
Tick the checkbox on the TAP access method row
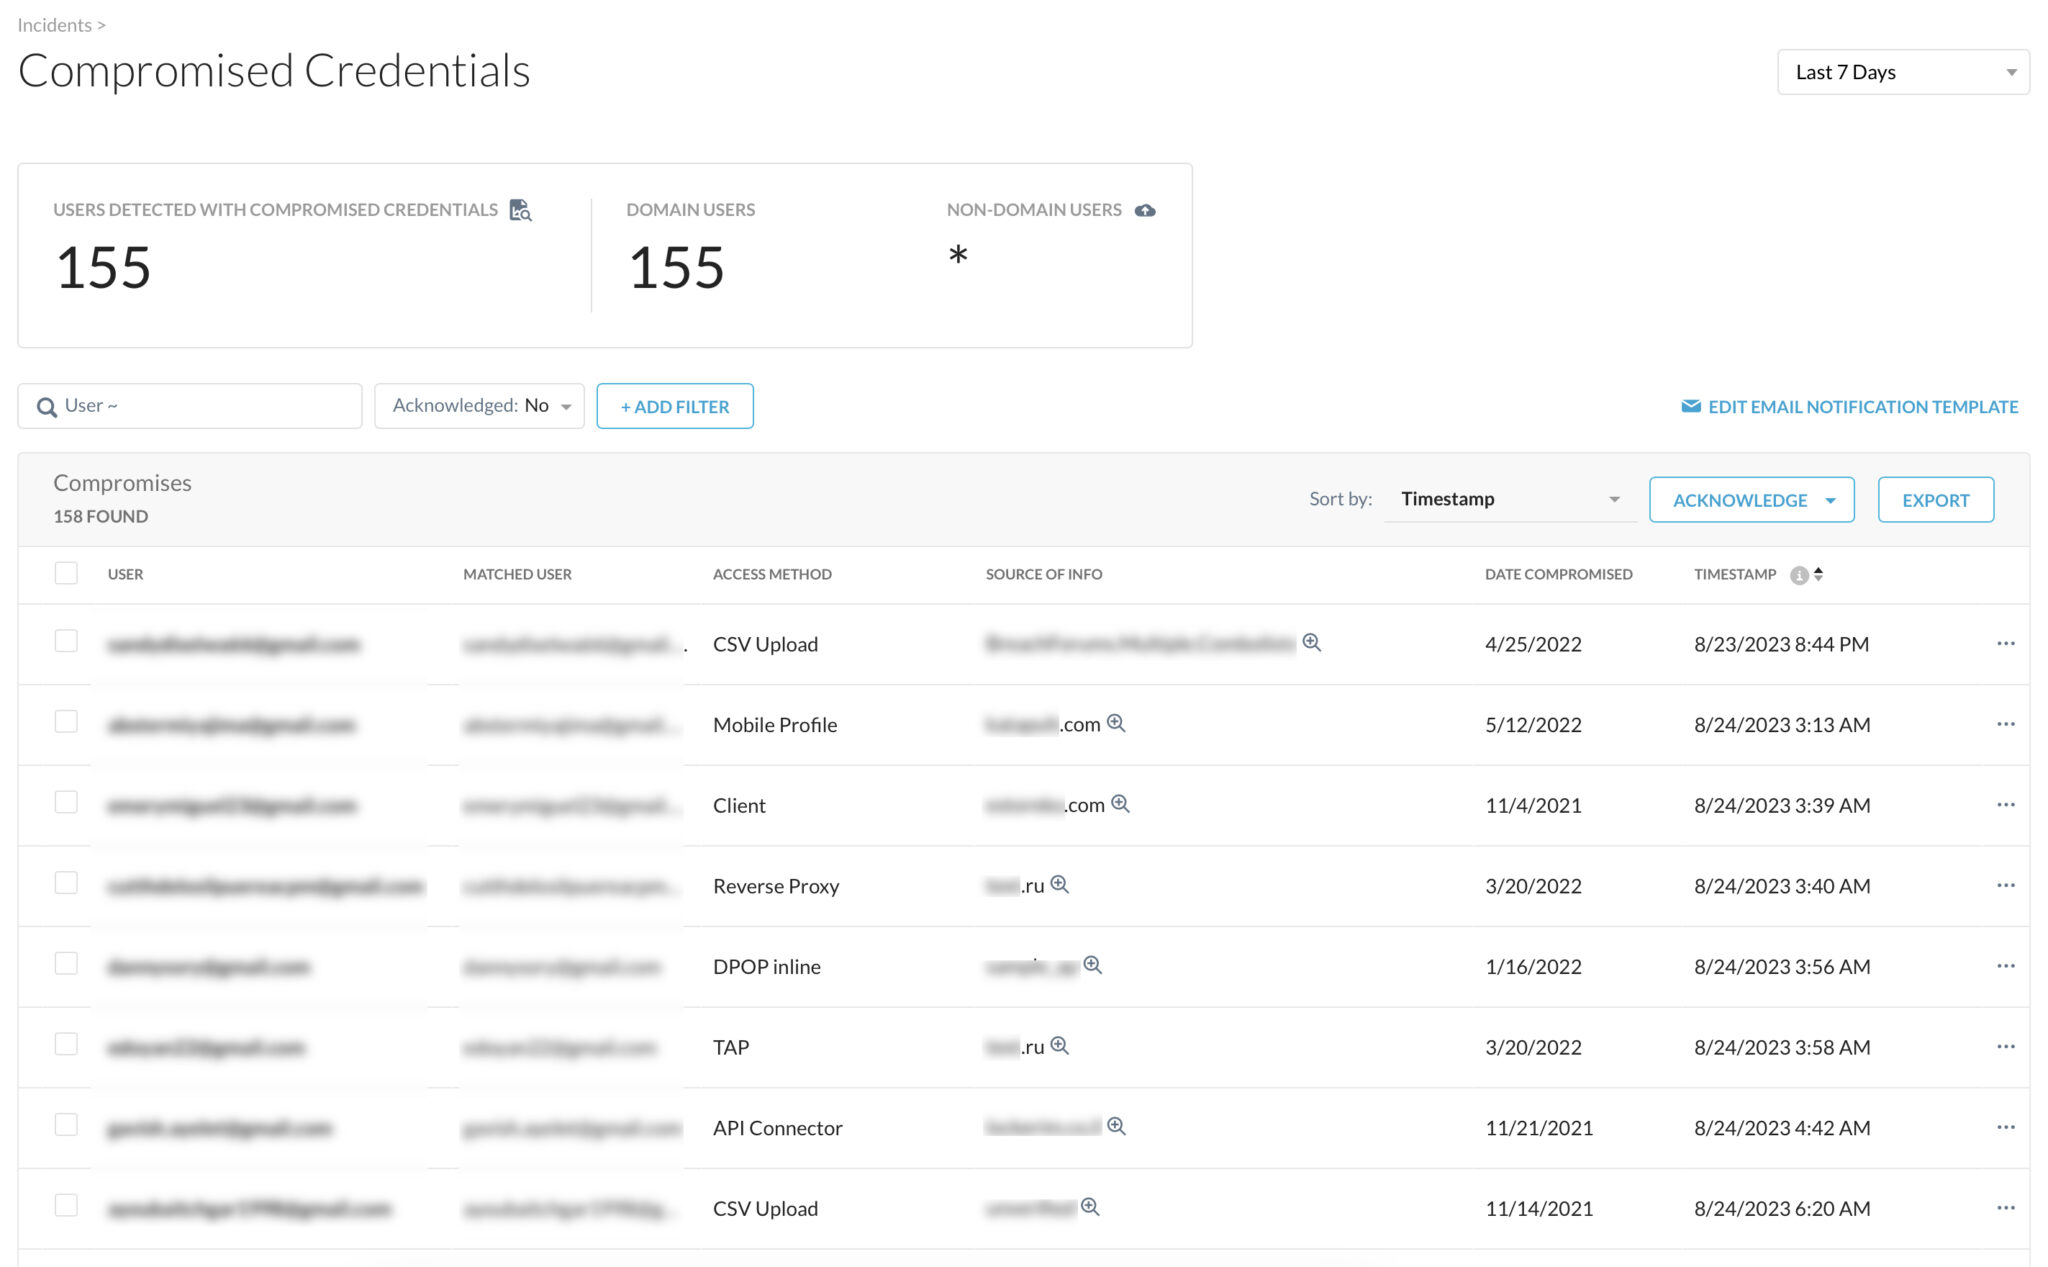(66, 1045)
